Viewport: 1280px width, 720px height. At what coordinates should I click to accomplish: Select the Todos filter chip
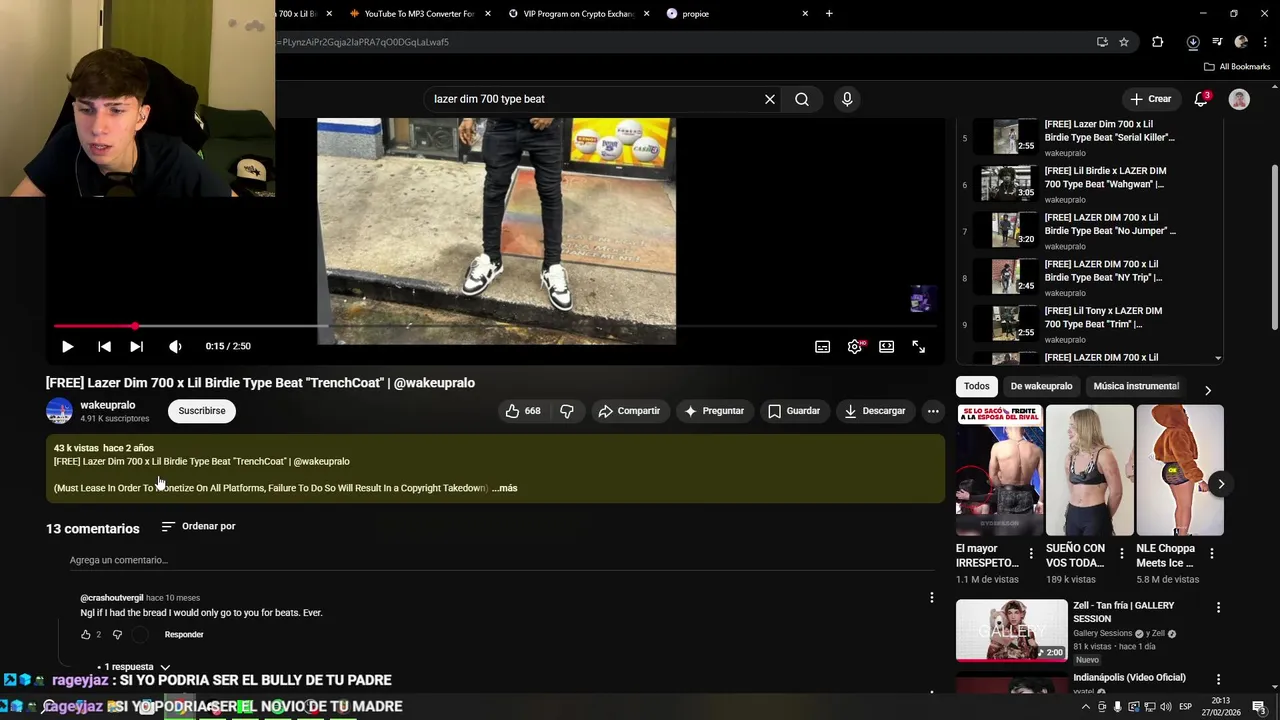(x=977, y=386)
